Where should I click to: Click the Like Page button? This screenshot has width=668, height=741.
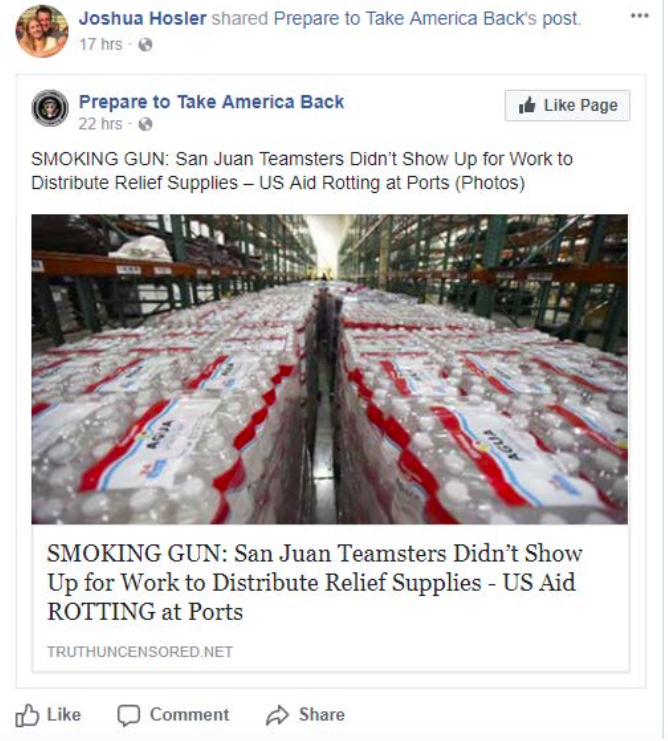567,105
